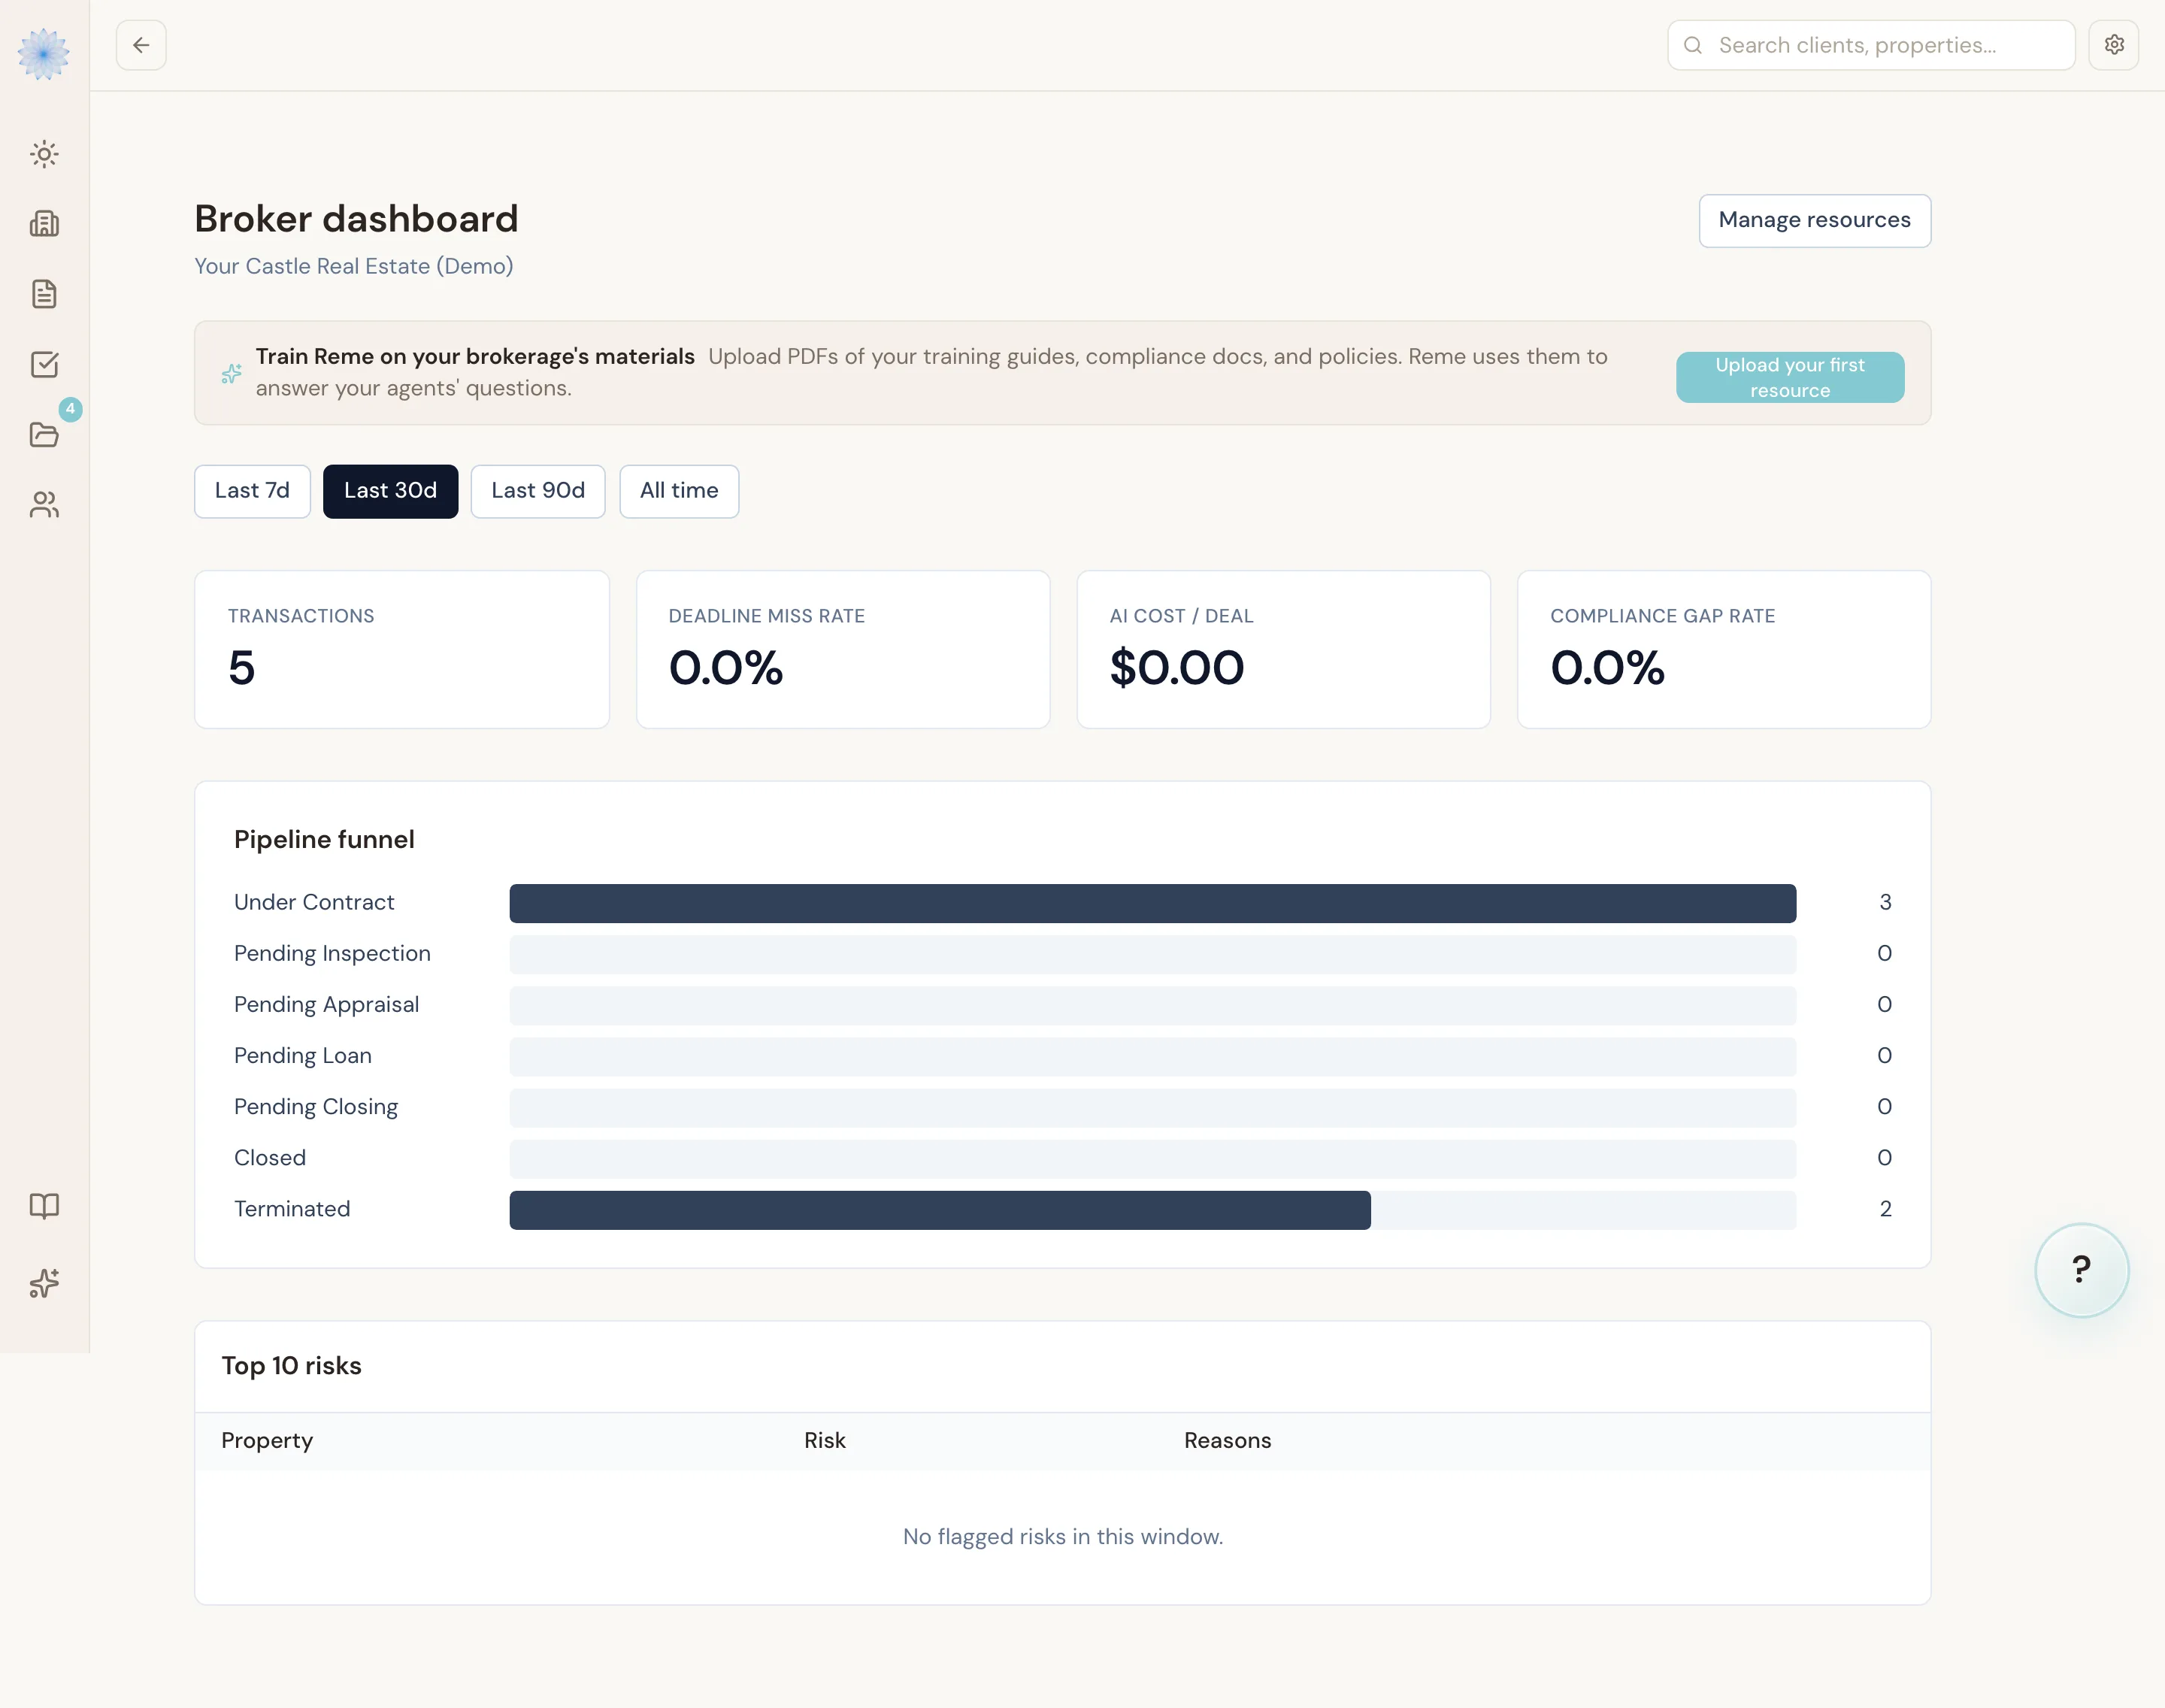Image resolution: width=2165 pixels, height=1708 pixels.
Task: Click 'Under Contract' stage label
Action: (x=314, y=902)
